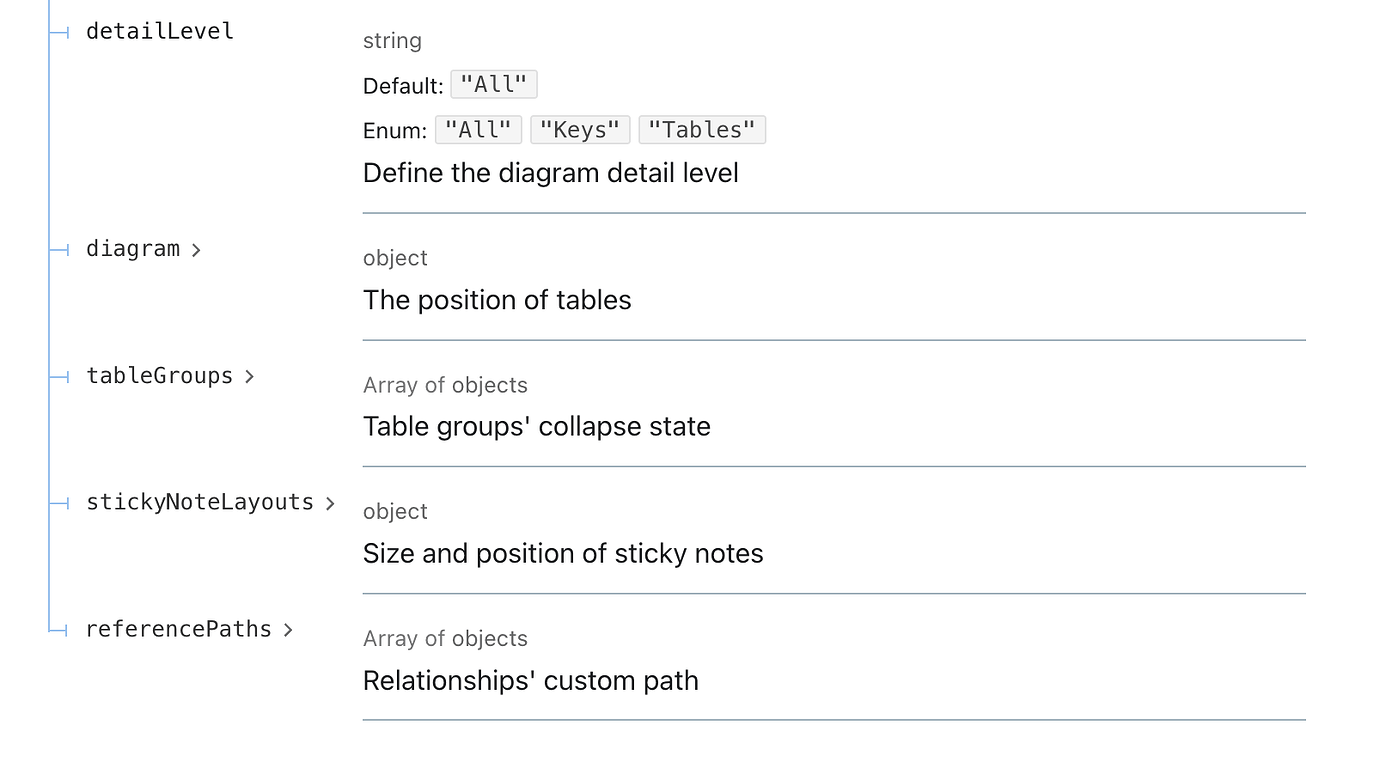
Task: Click the description "Size and position of sticky notes"
Action: (x=563, y=553)
